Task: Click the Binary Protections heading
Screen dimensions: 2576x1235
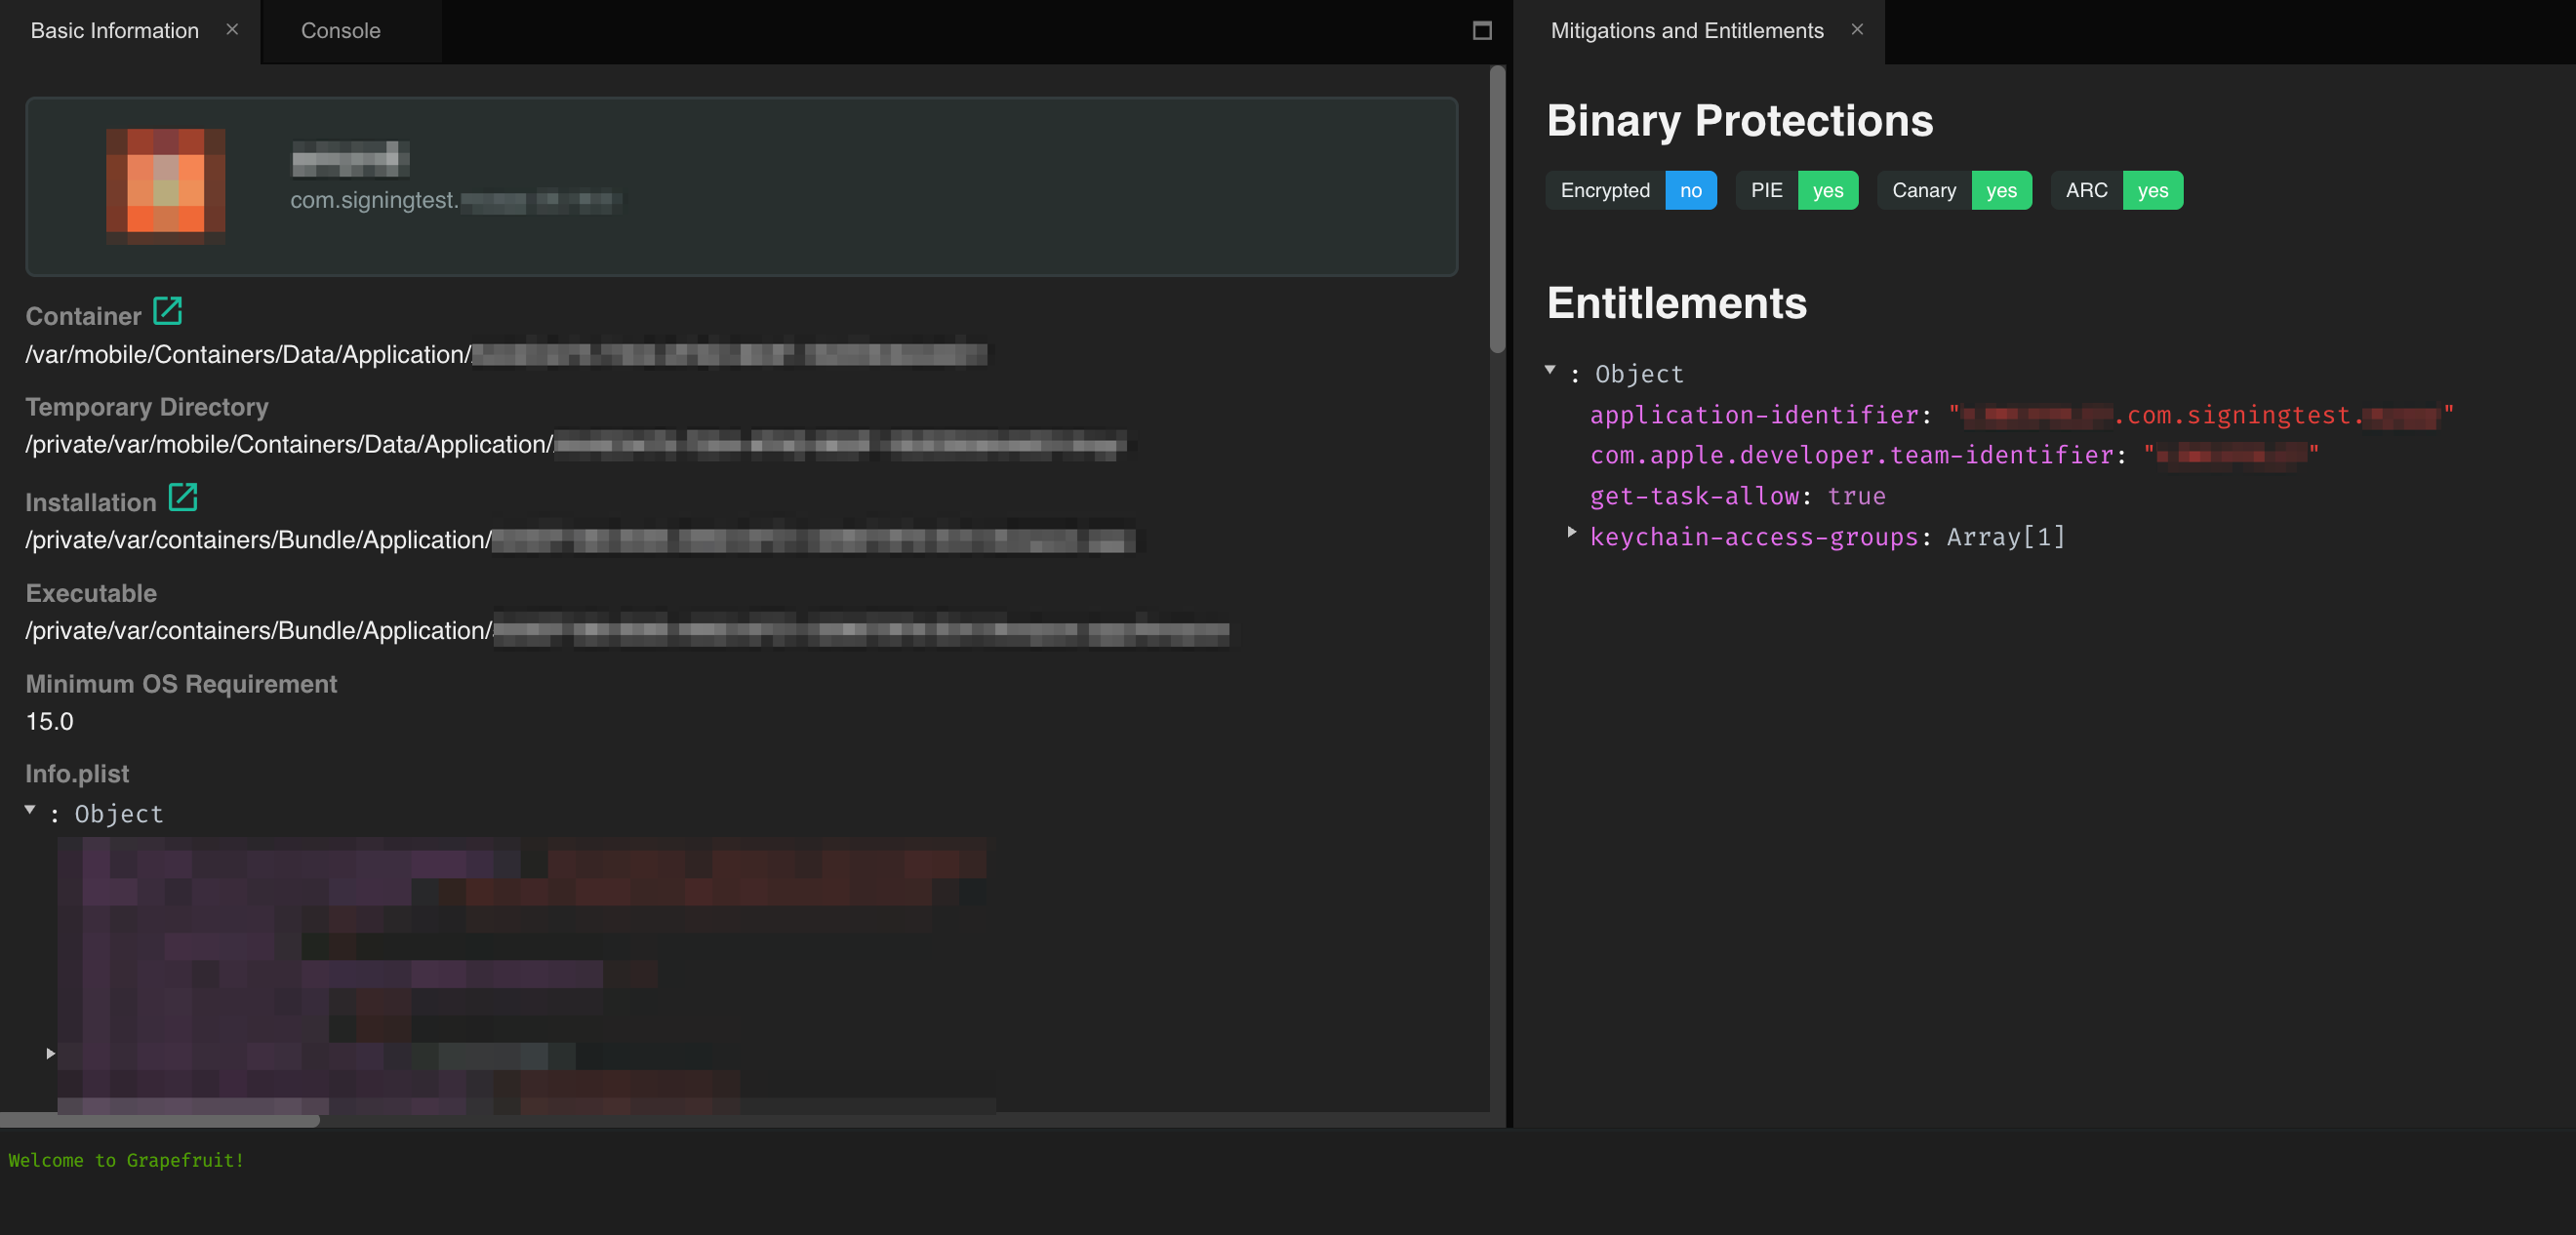Action: pos(1740,120)
